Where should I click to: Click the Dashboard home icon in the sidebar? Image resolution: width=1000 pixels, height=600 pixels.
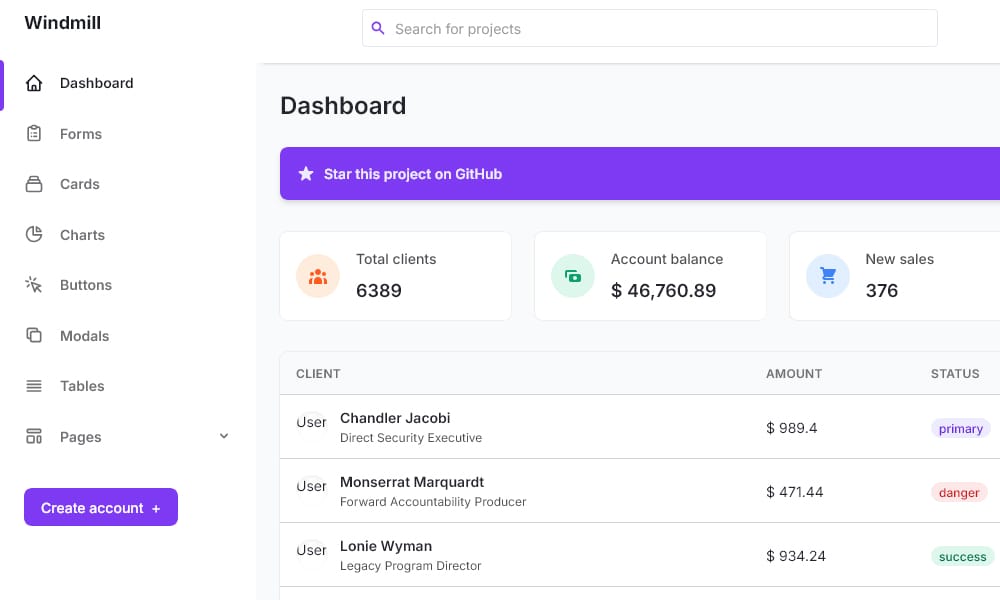click(34, 83)
